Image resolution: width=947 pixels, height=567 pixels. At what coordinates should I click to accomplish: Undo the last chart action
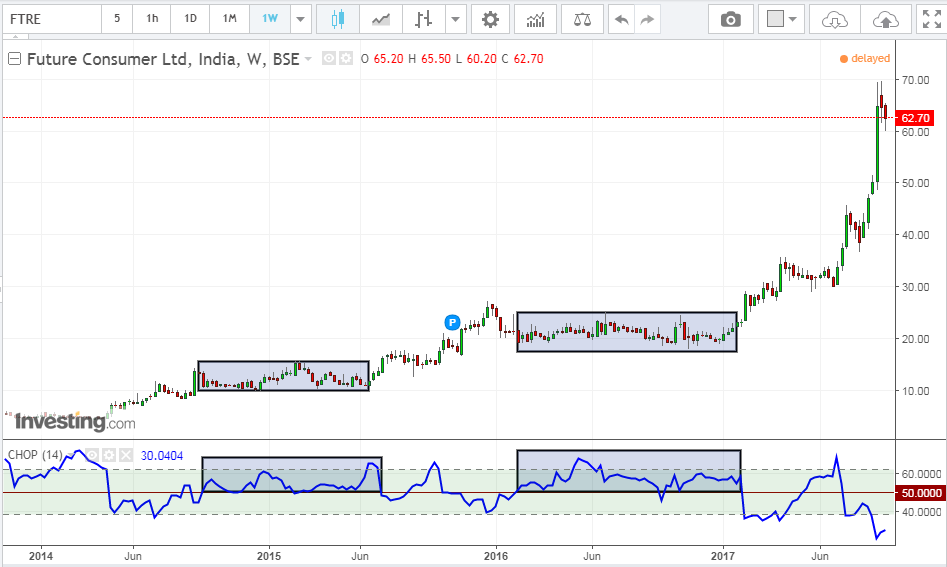click(621, 19)
